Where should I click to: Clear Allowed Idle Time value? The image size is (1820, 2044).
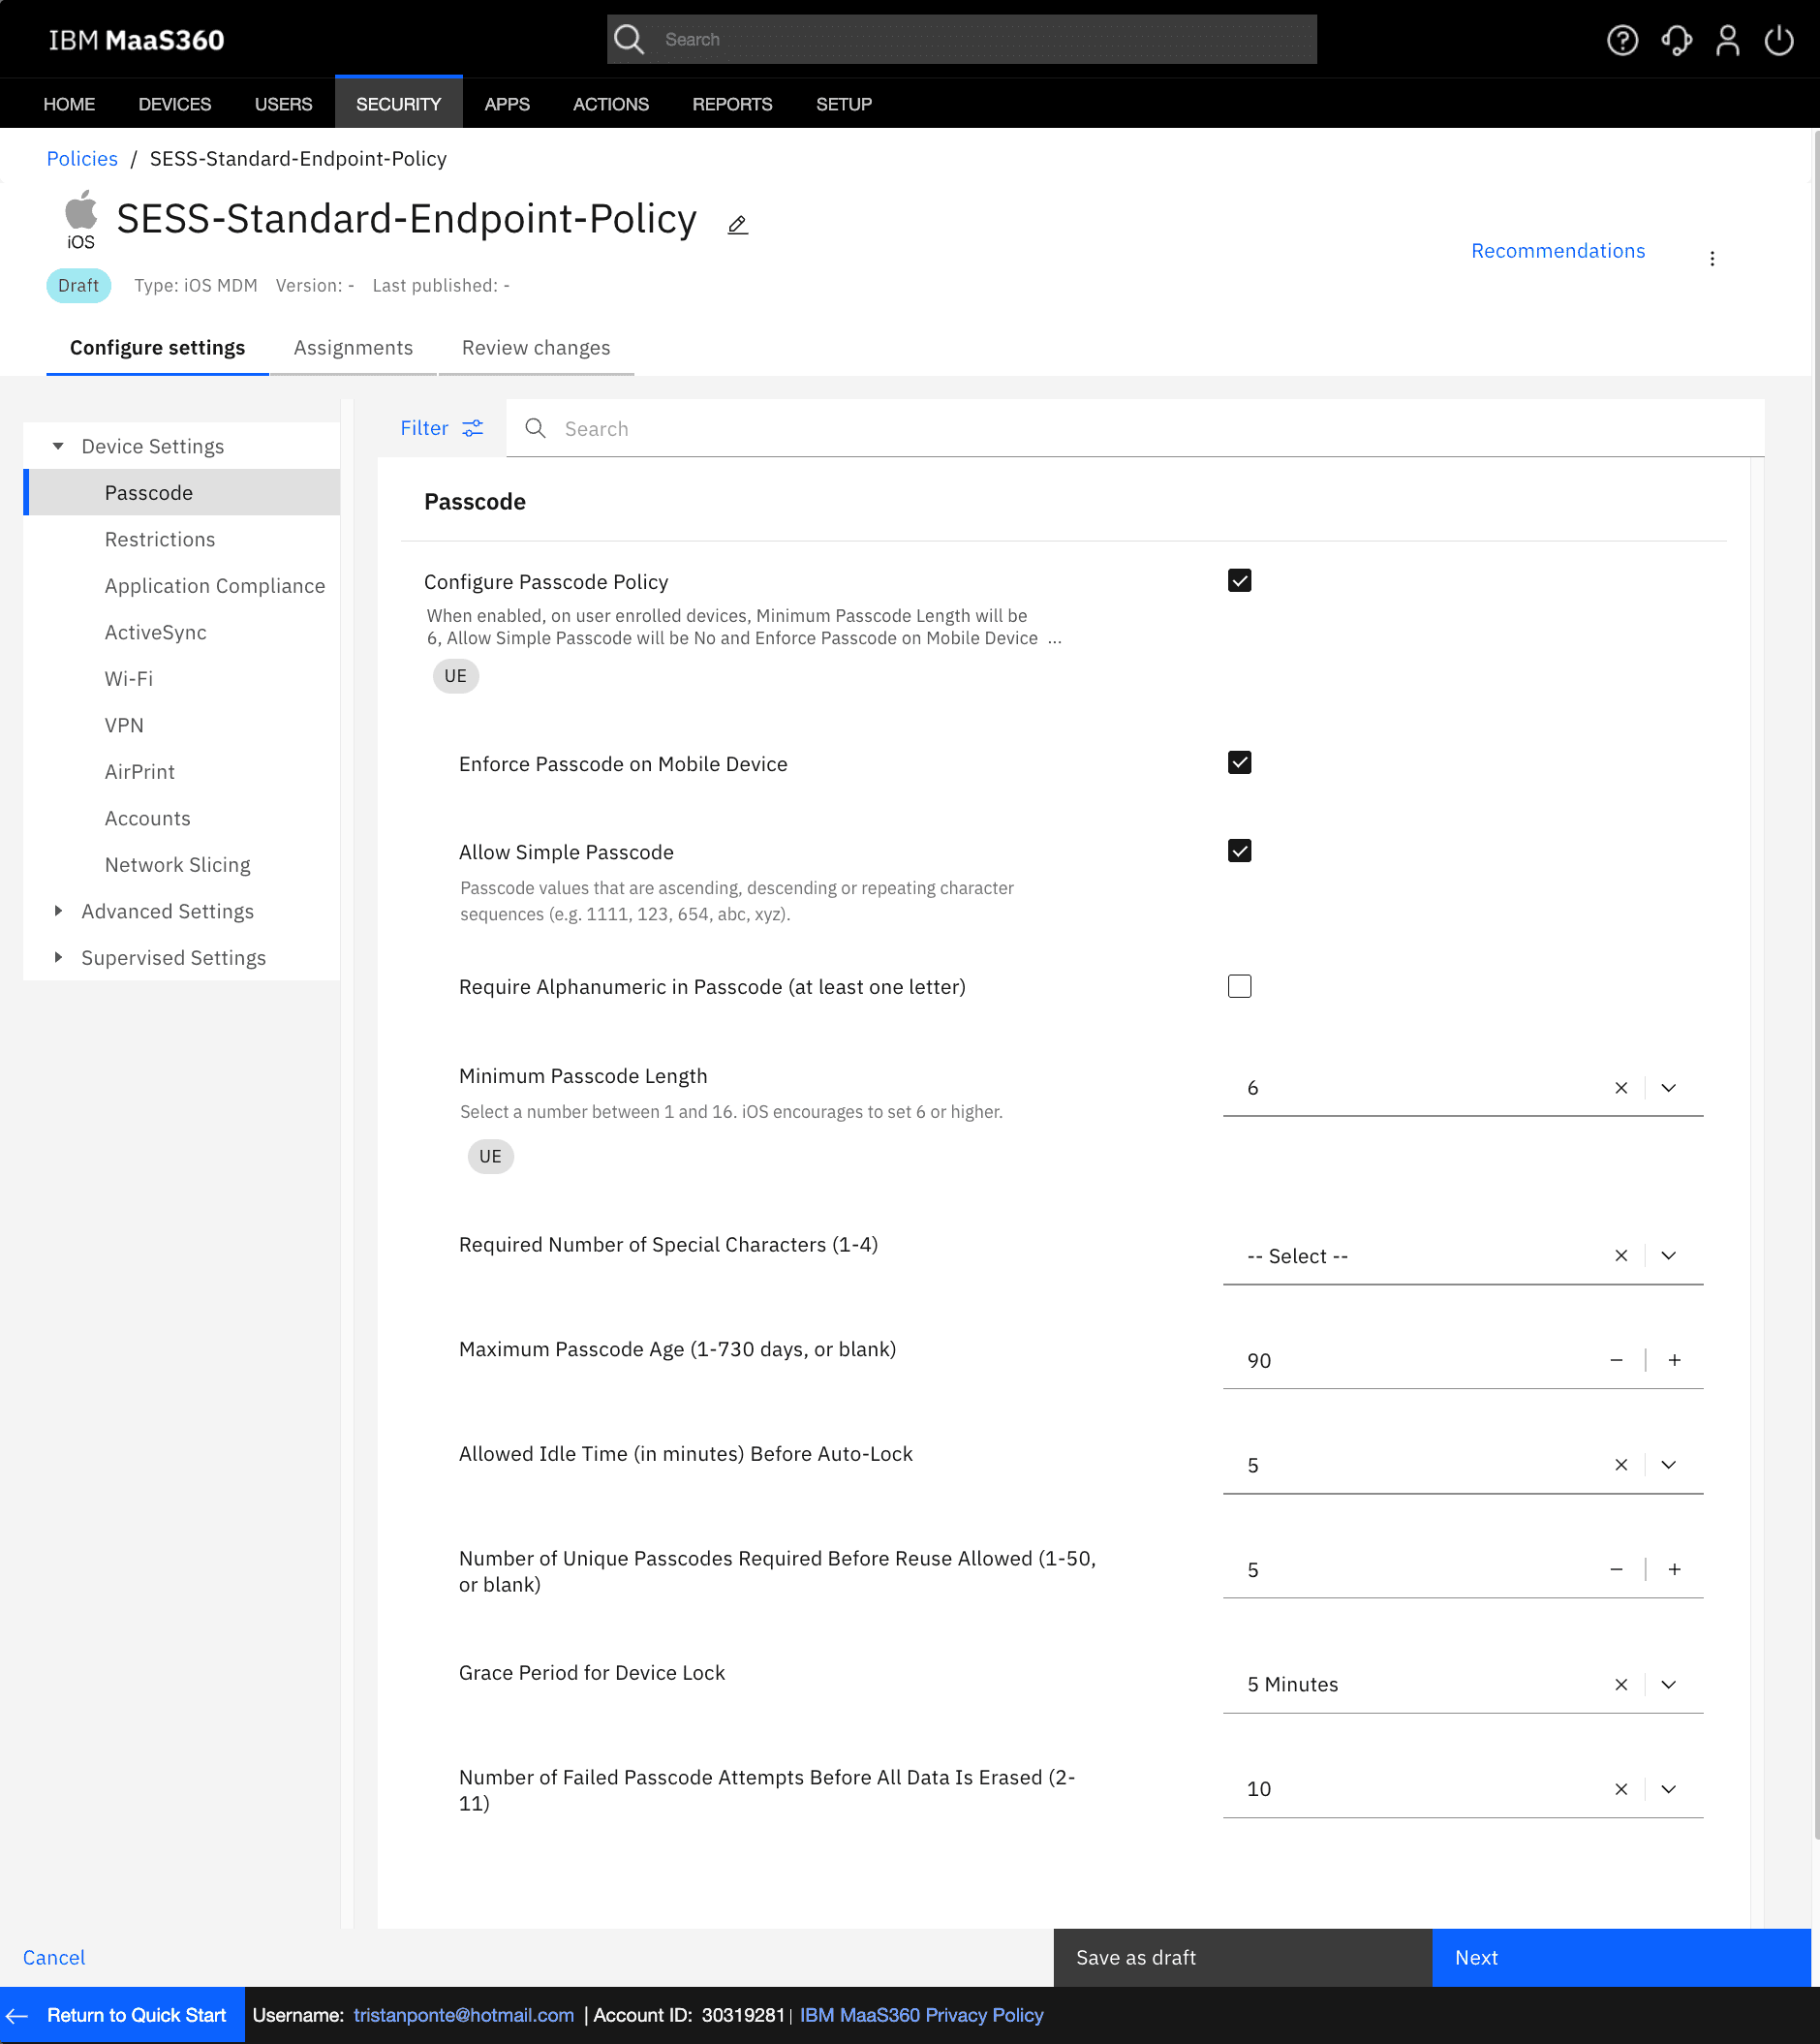coord(1621,1465)
